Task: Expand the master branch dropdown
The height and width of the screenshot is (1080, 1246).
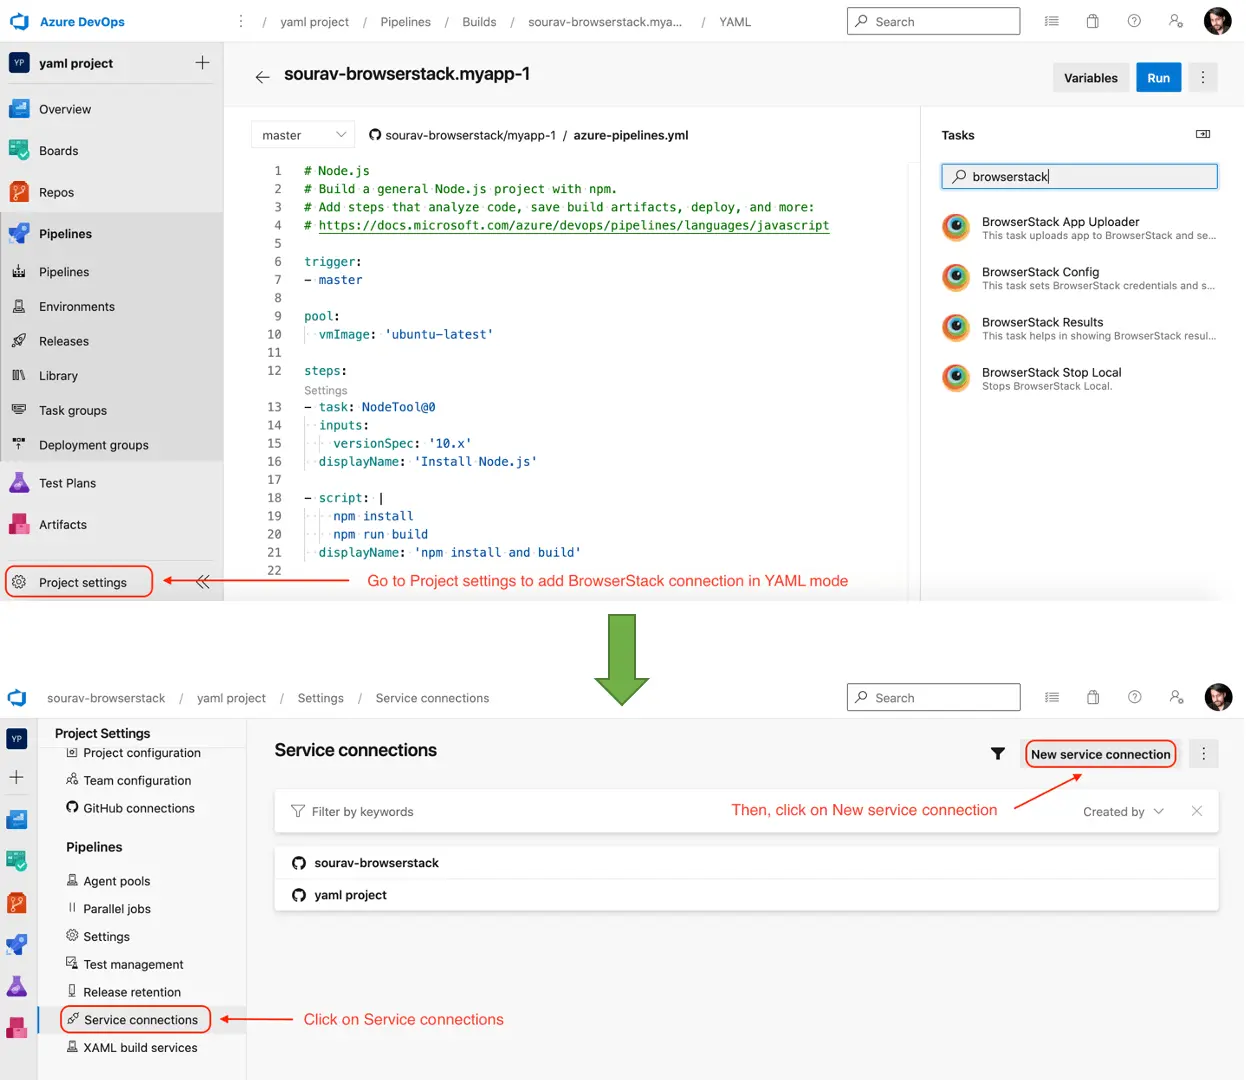Action: tap(303, 135)
